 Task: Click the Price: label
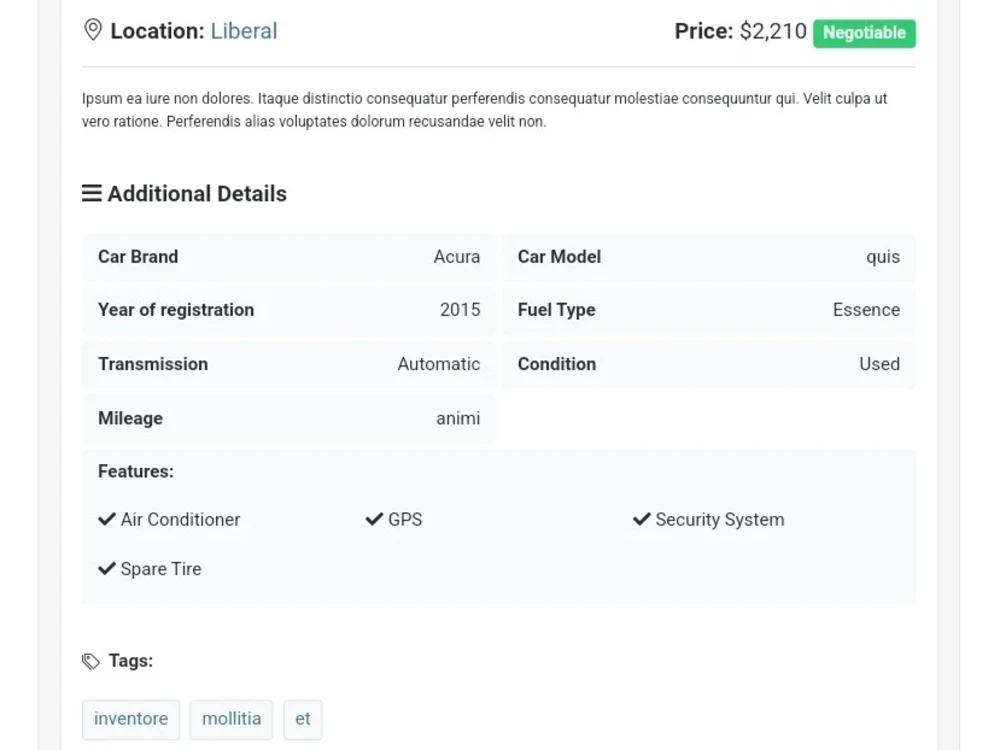coord(704,31)
